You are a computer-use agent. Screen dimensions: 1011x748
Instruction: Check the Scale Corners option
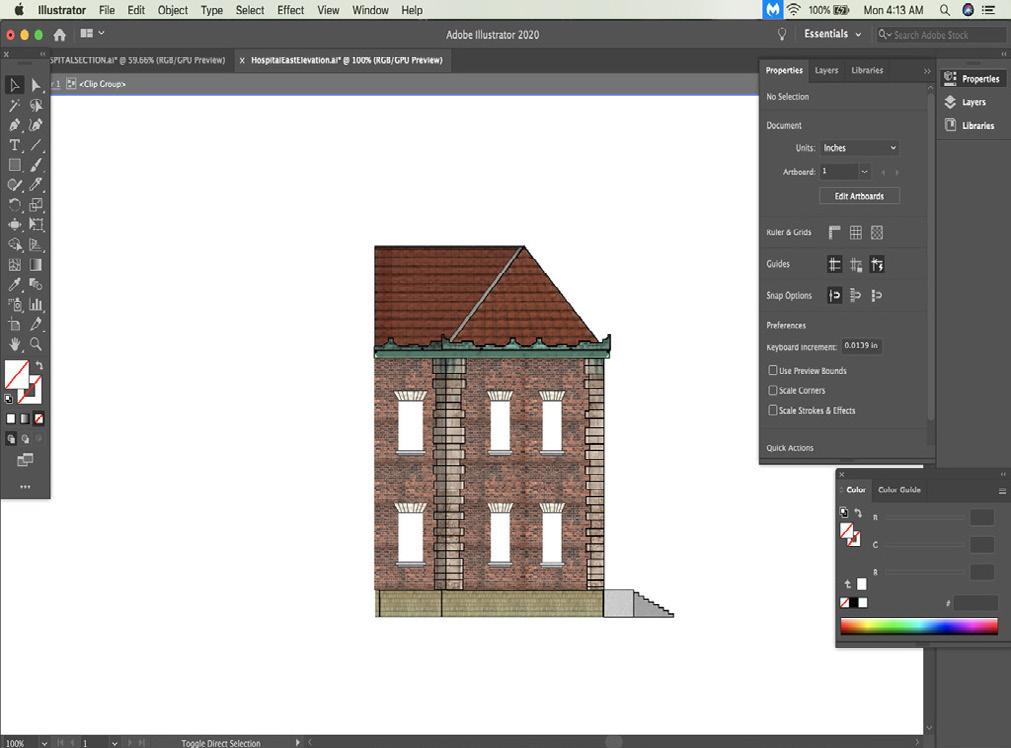pos(773,391)
